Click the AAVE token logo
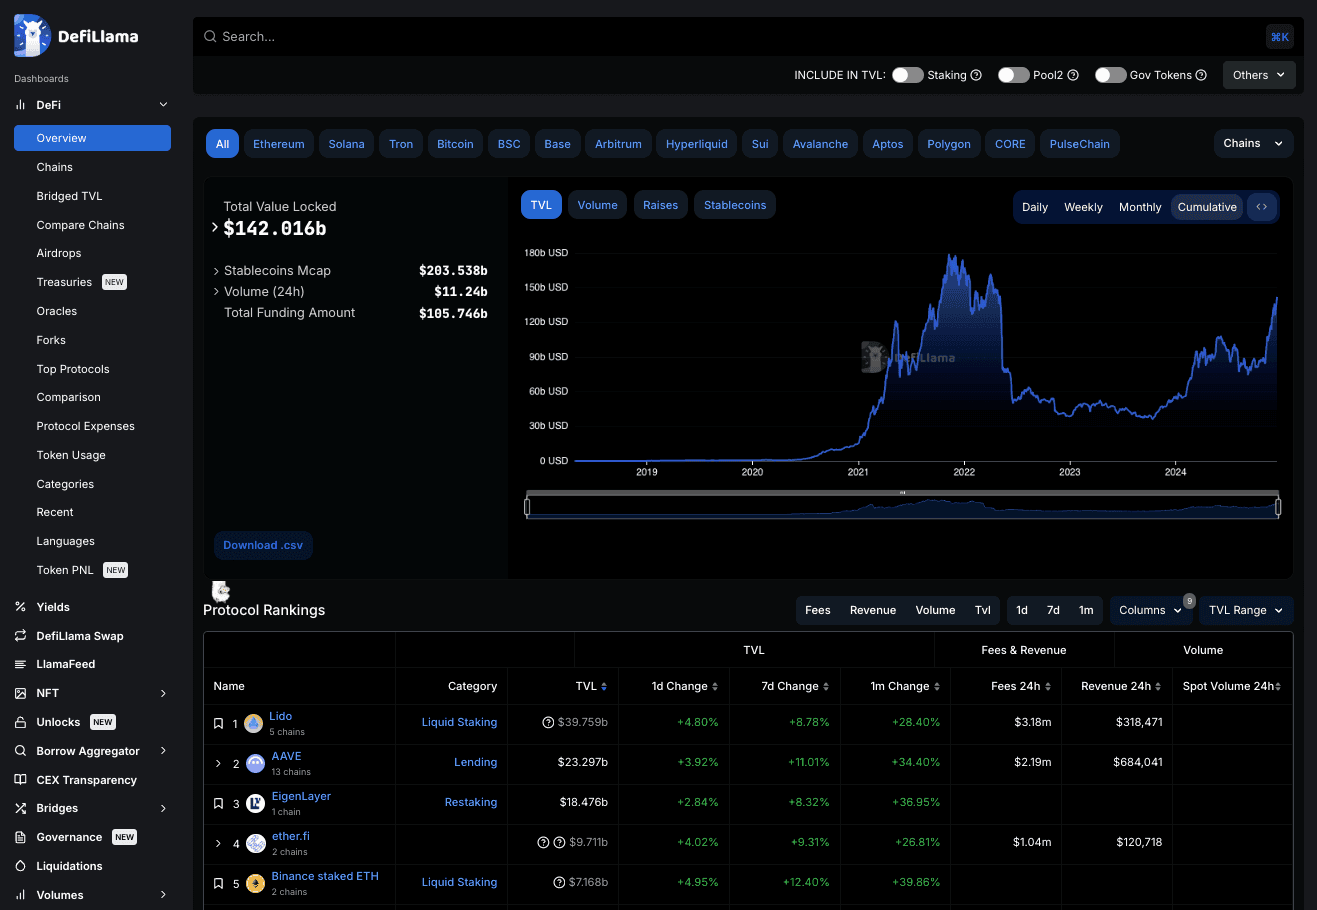The width and height of the screenshot is (1317, 910). click(x=255, y=764)
